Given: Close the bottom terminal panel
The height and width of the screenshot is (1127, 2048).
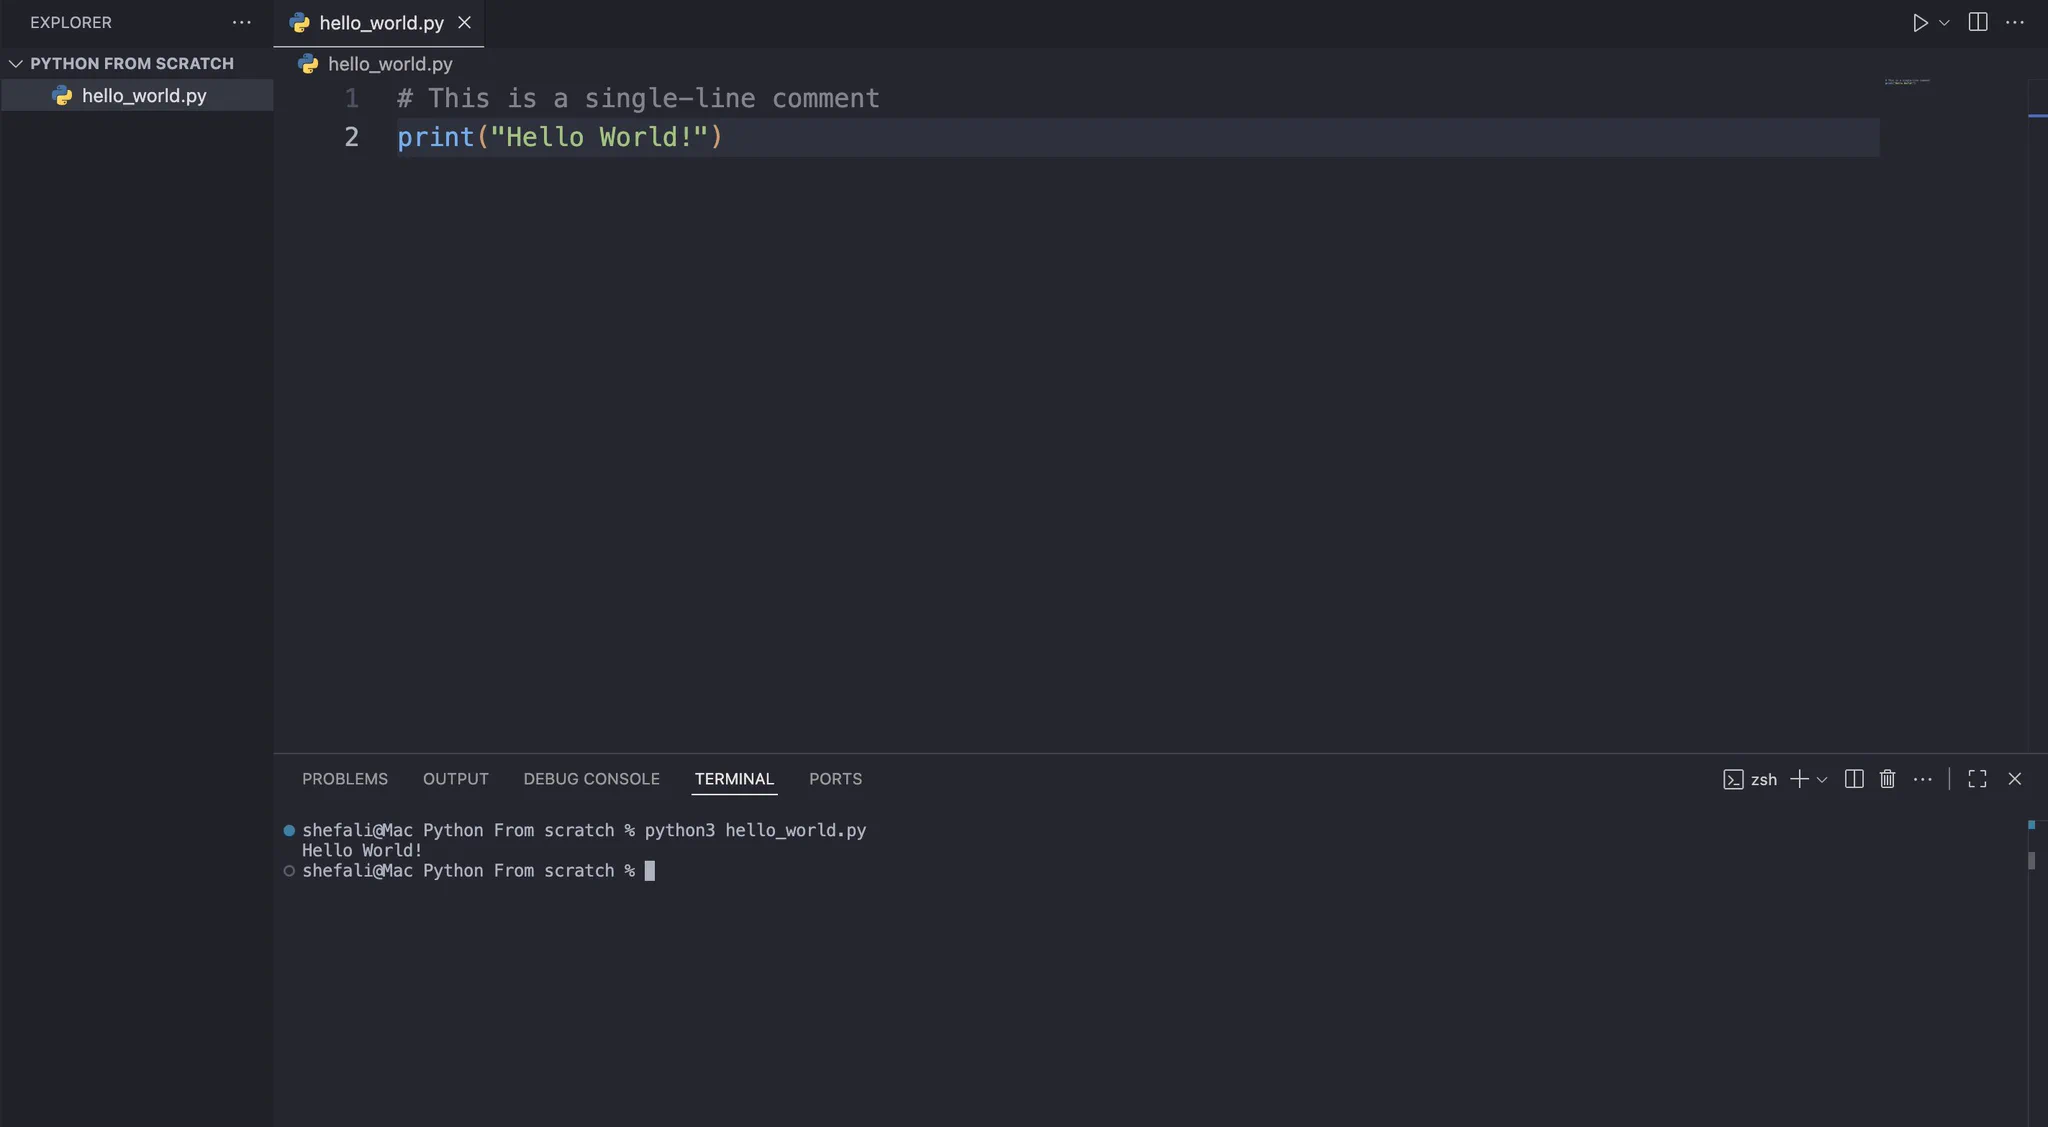Looking at the screenshot, I should point(2015,779).
